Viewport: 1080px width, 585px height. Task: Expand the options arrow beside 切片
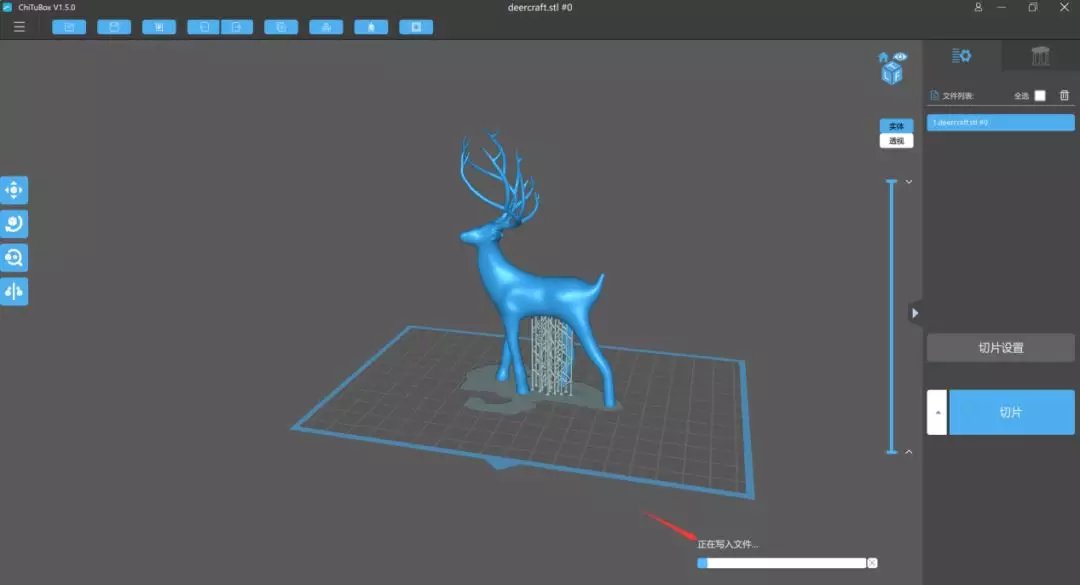pyautogui.click(x=937, y=412)
